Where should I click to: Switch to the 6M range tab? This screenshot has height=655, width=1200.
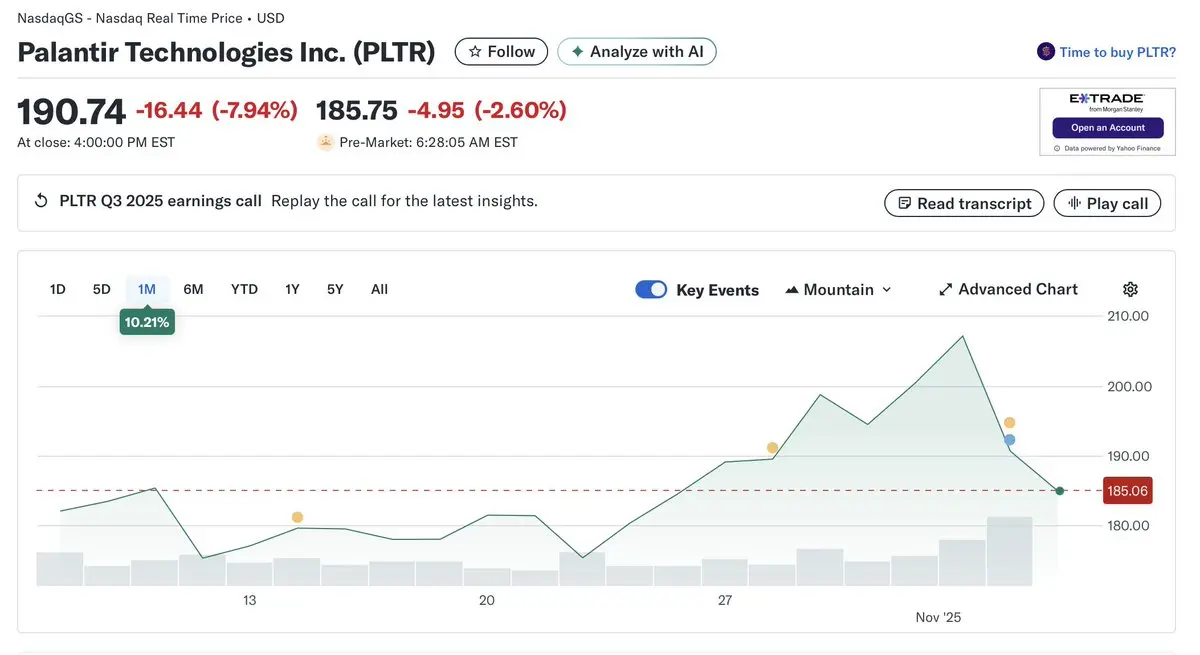[x=193, y=289]
